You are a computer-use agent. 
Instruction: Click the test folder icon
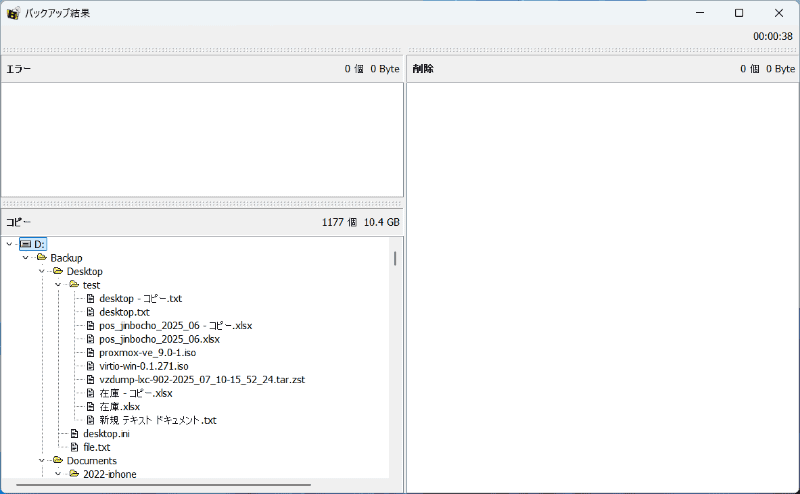coord(74,284)
